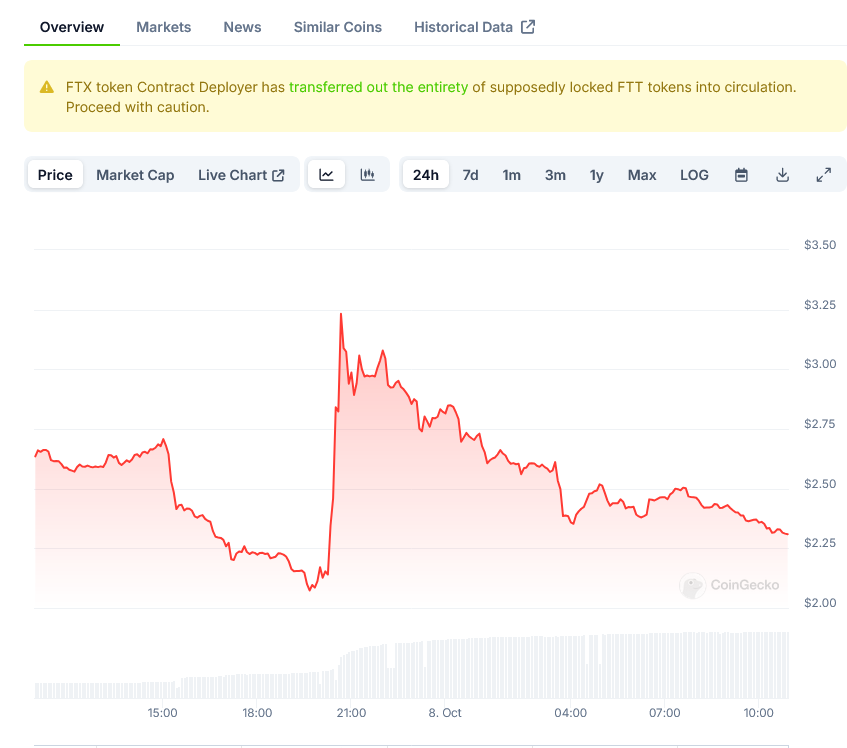The height and width of the screenshot is (748, 847).
Task: Set chart range to 1m
Action: [x=511, y=175]
